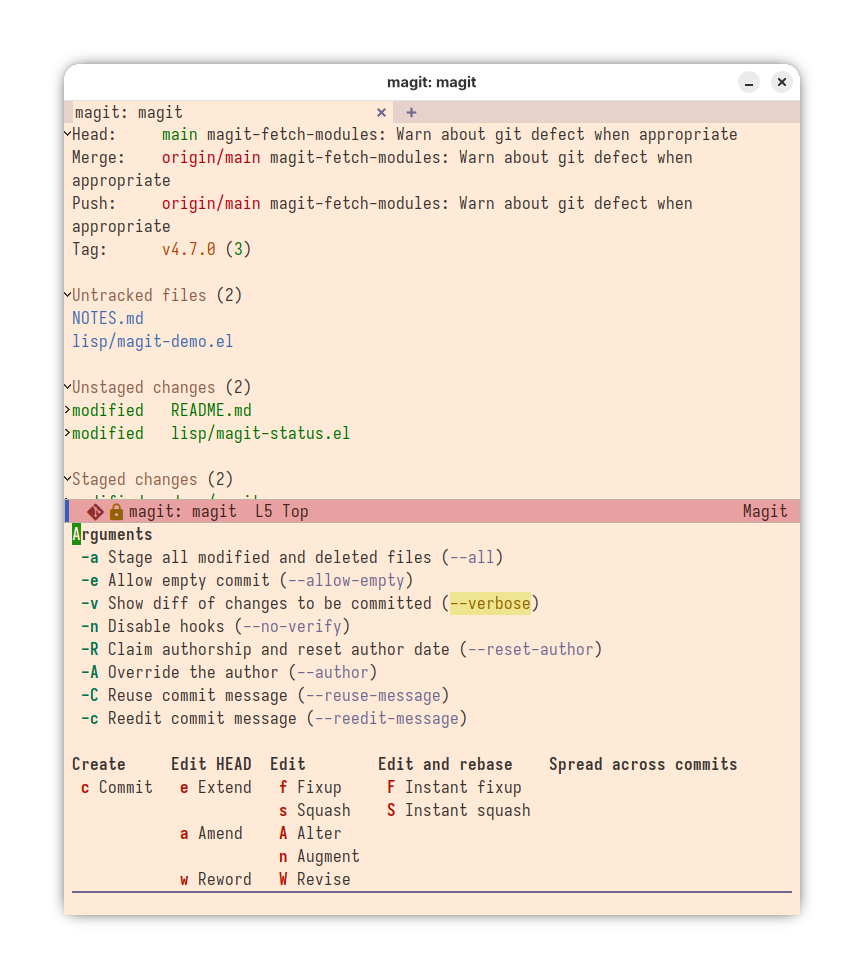Run the Amend command
Image resolution: width=864 pixels, height=979 pixels.
(x=211, y=834)
